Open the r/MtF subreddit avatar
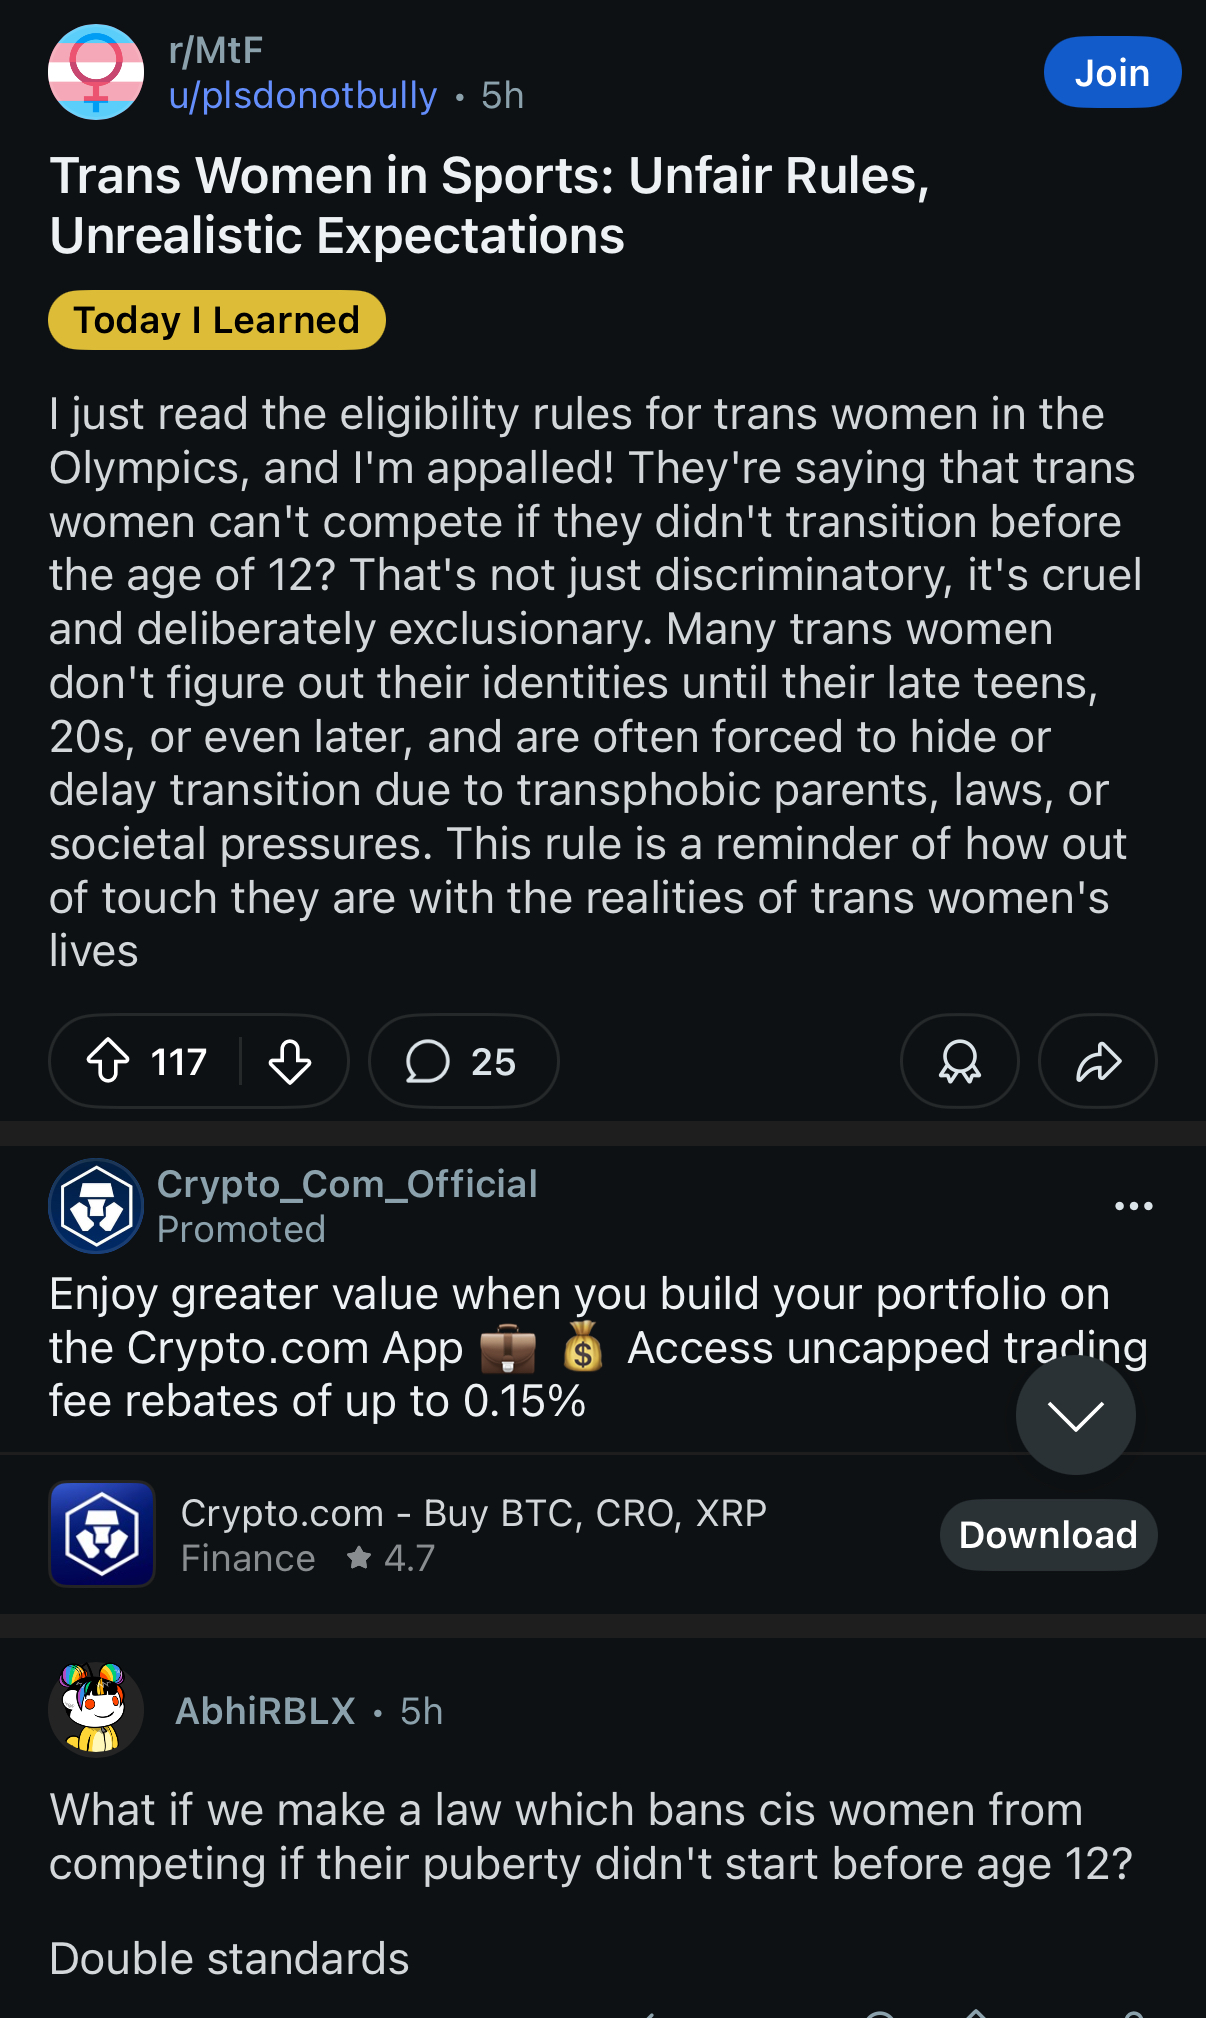The image size is (1206, 2018). [x=96, y=72]
